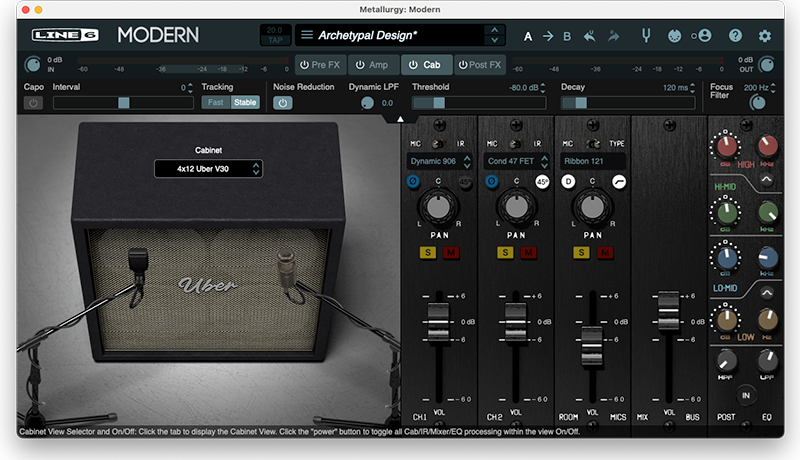Click the ROOM channel volume fader

tap(592, 346)
